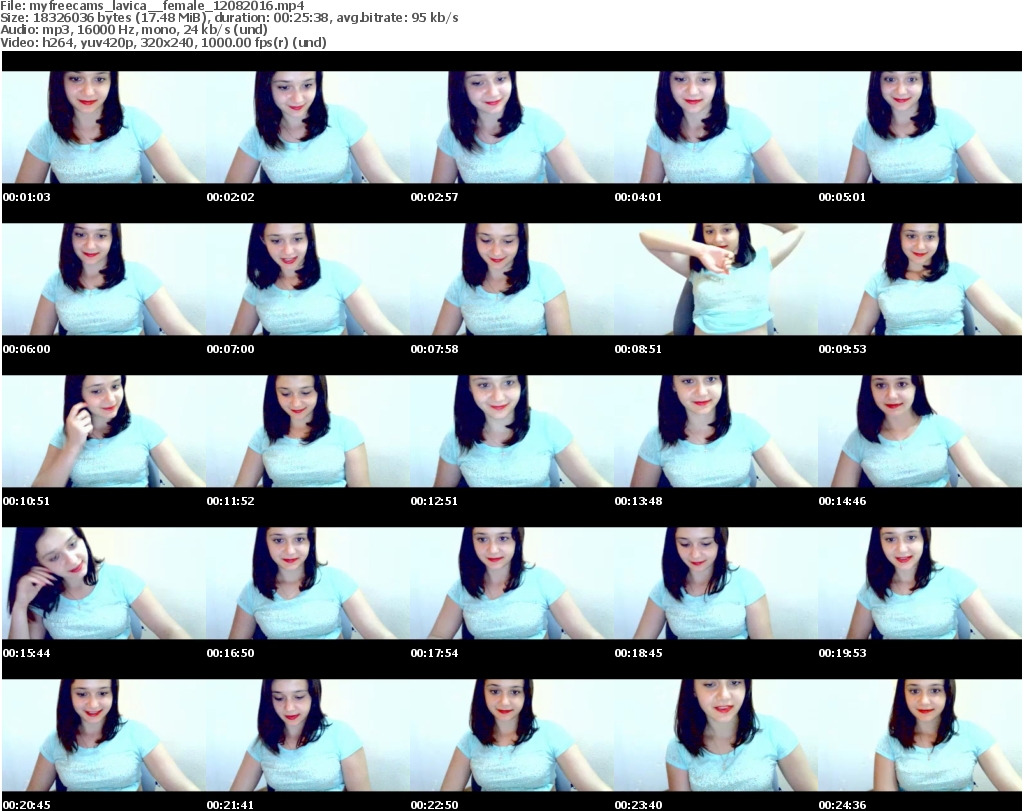
Task: Select the time caption '00:14:46'
Action: point(842,501)
